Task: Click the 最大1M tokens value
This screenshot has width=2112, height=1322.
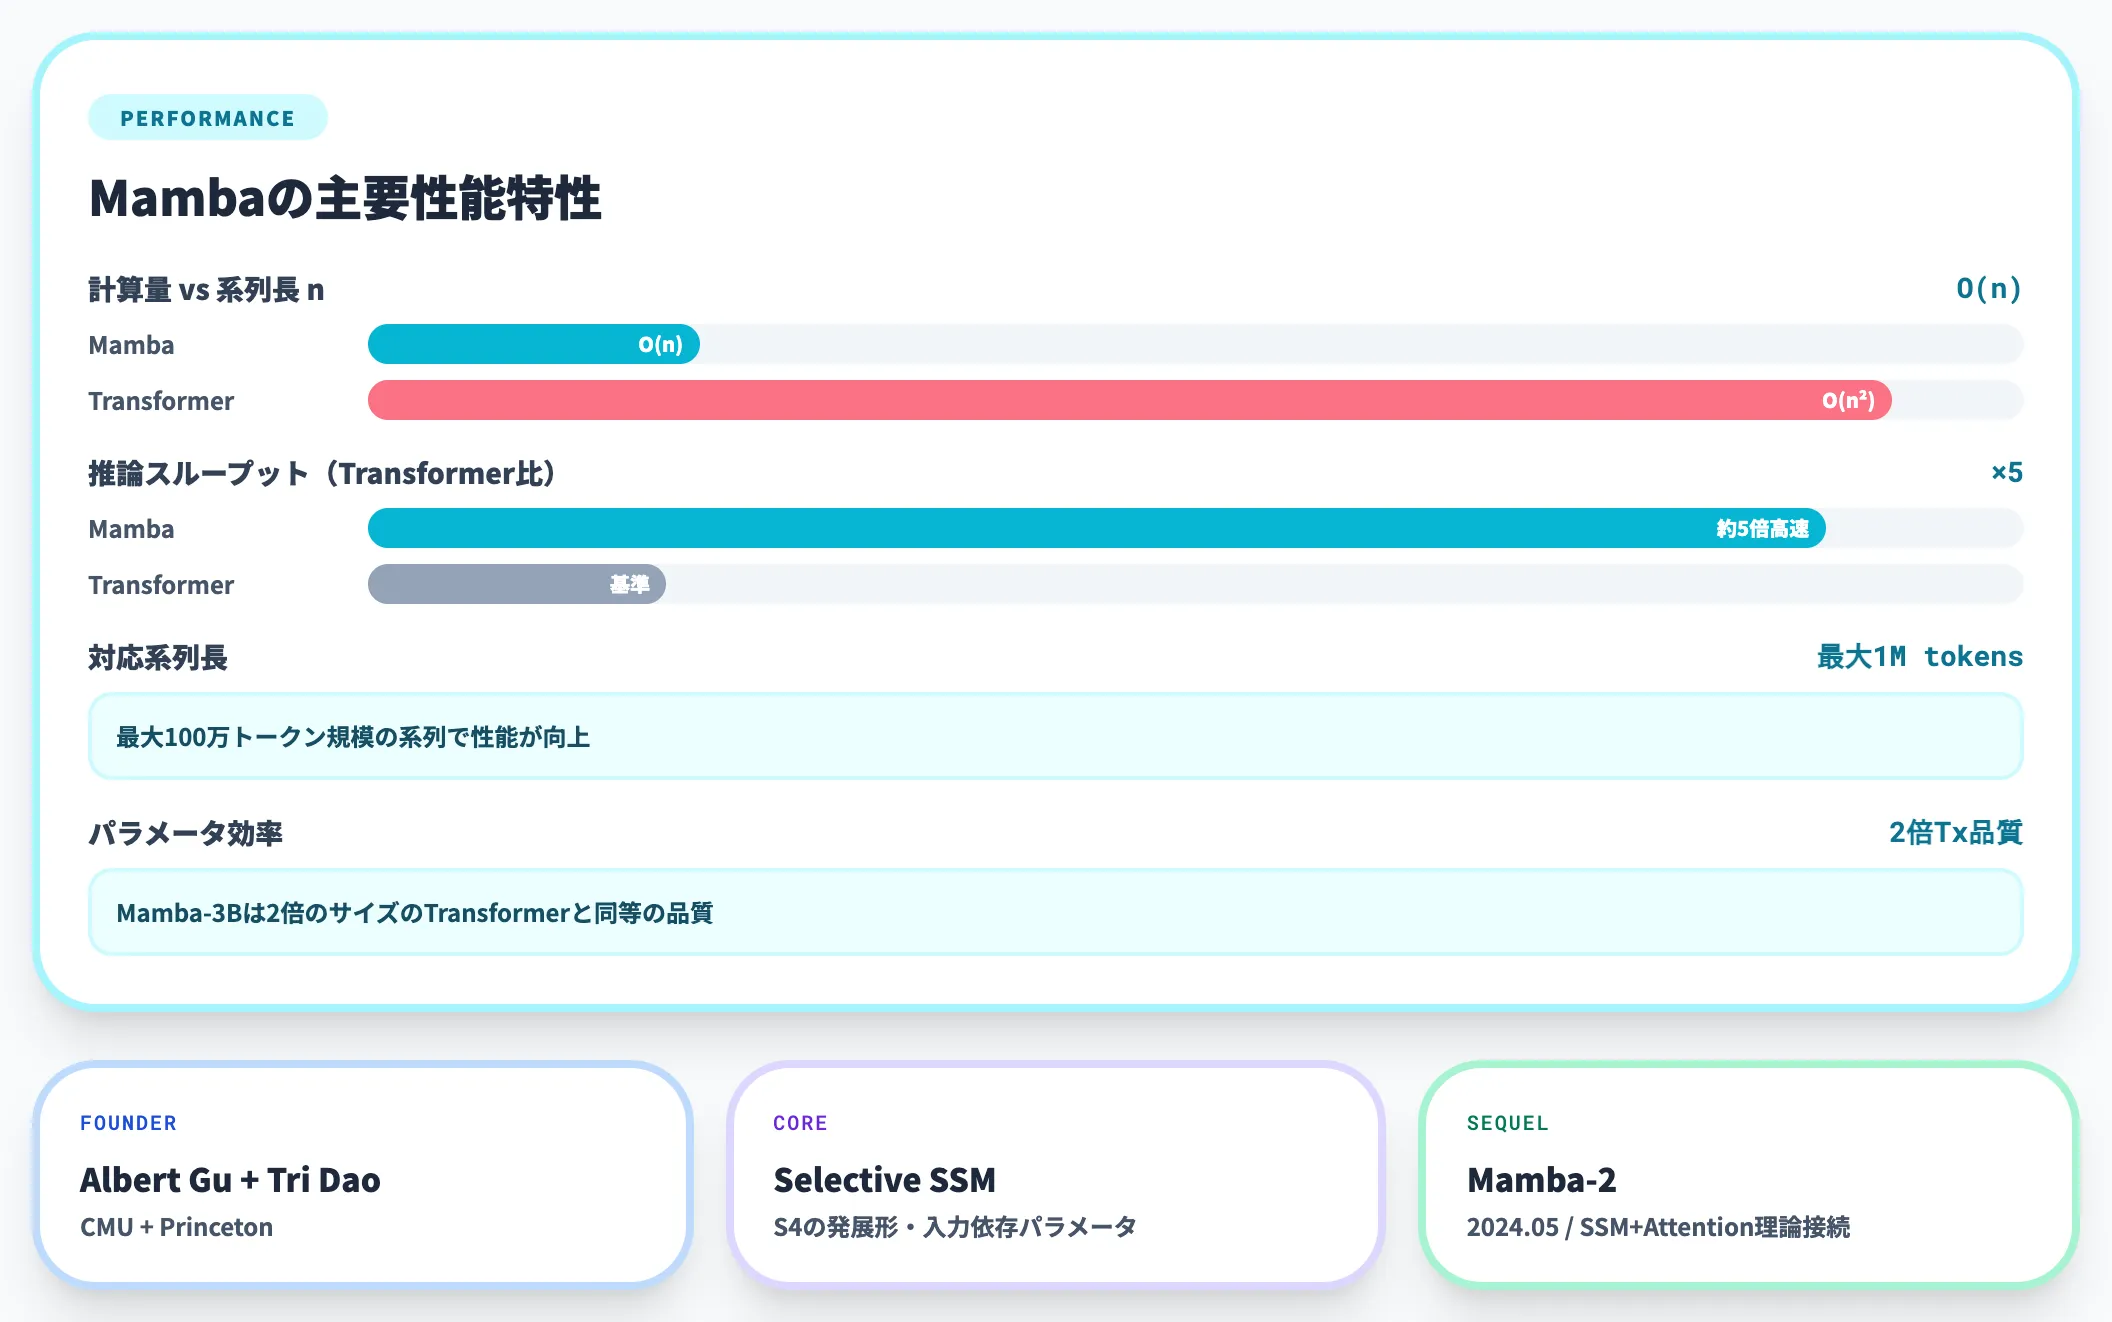Action: (1920, 657)
